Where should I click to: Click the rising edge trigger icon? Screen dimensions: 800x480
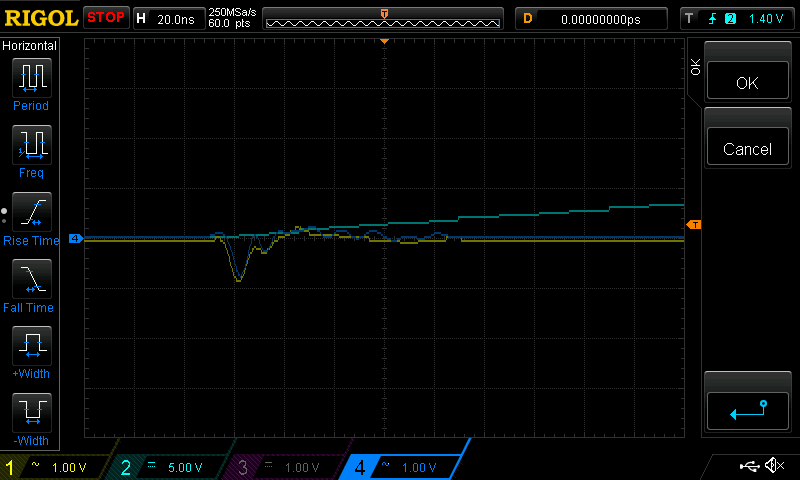tap(712, 19)
